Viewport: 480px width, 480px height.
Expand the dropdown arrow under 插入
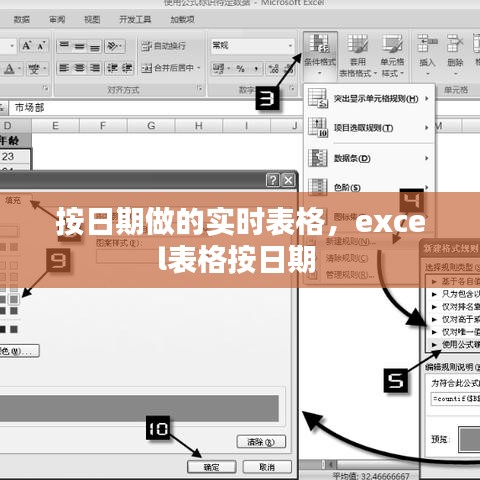428,74
